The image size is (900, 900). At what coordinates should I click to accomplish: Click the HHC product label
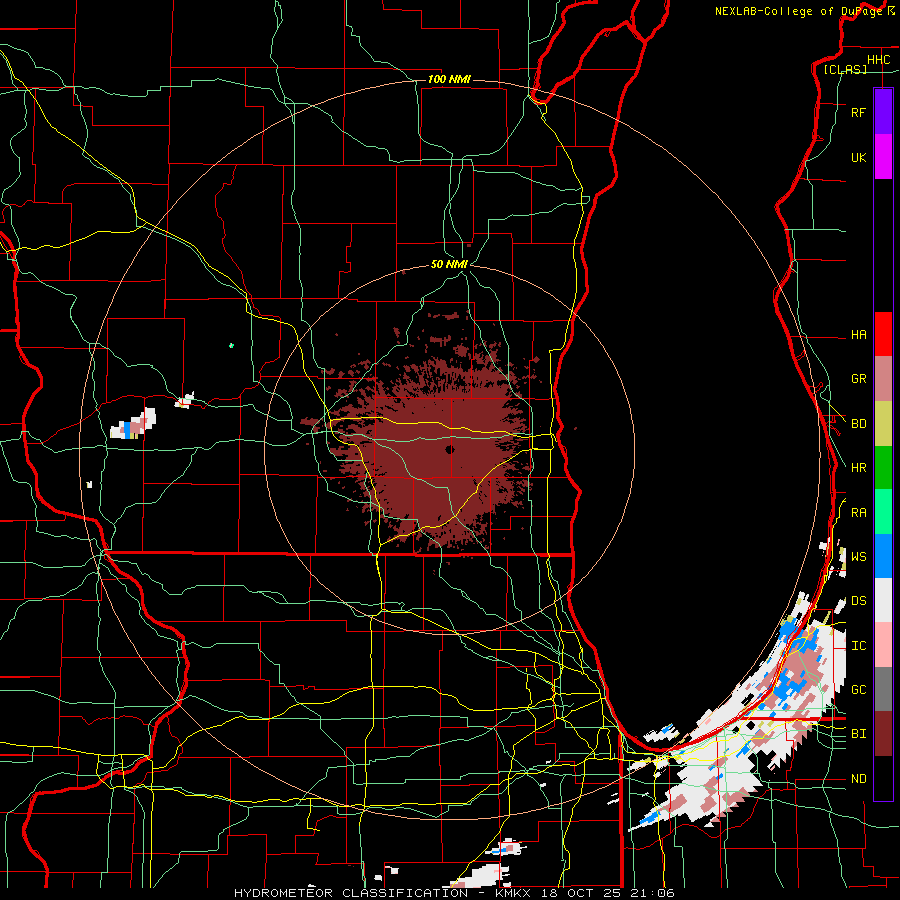pos(878,60)
